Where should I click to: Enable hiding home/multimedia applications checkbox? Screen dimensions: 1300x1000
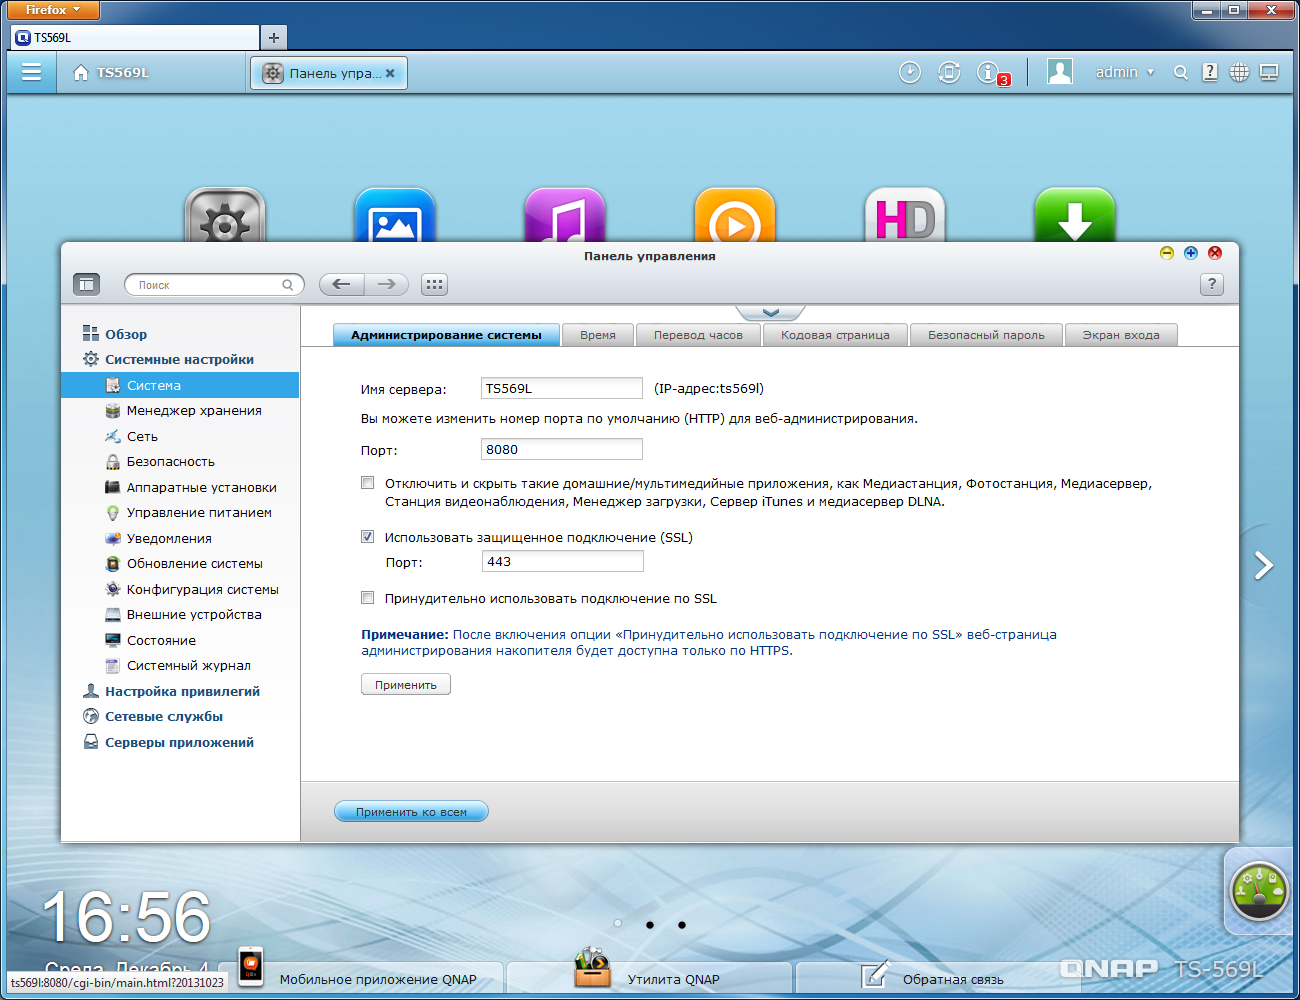tap(368, 483)
